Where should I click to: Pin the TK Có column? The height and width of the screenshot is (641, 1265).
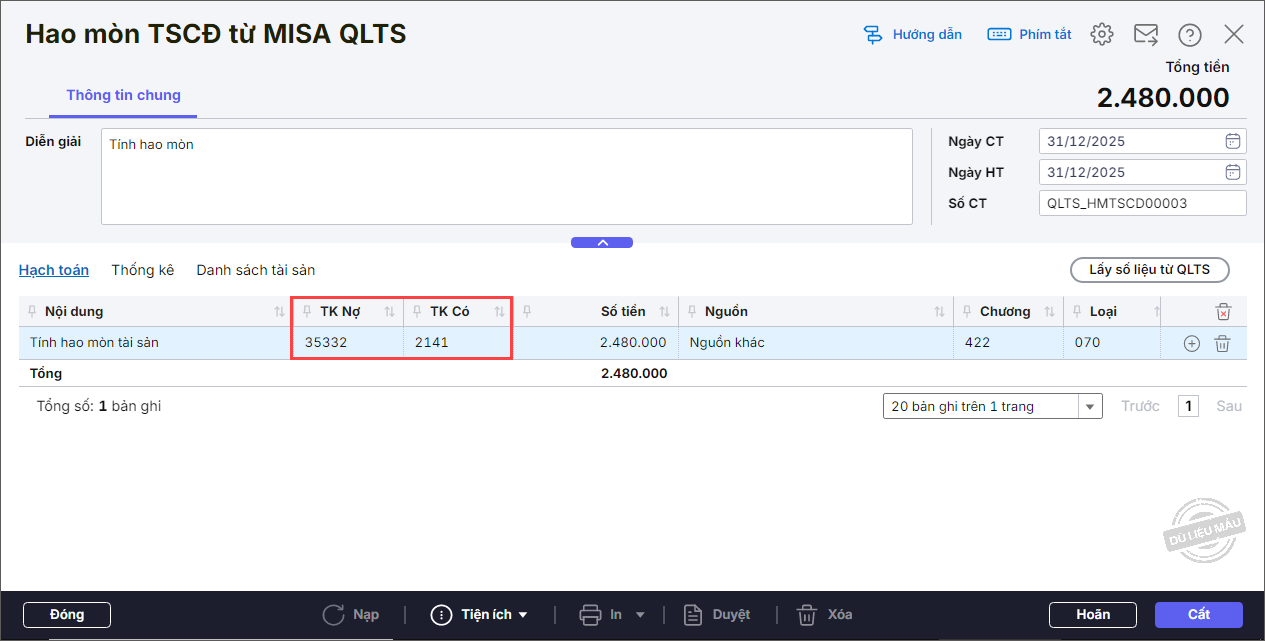click(x=417, y=312)
